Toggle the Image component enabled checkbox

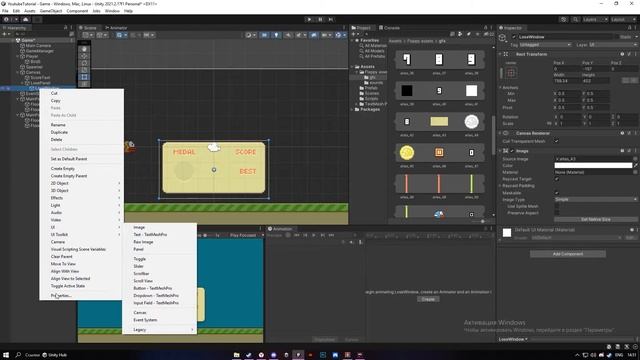(512, 151)
